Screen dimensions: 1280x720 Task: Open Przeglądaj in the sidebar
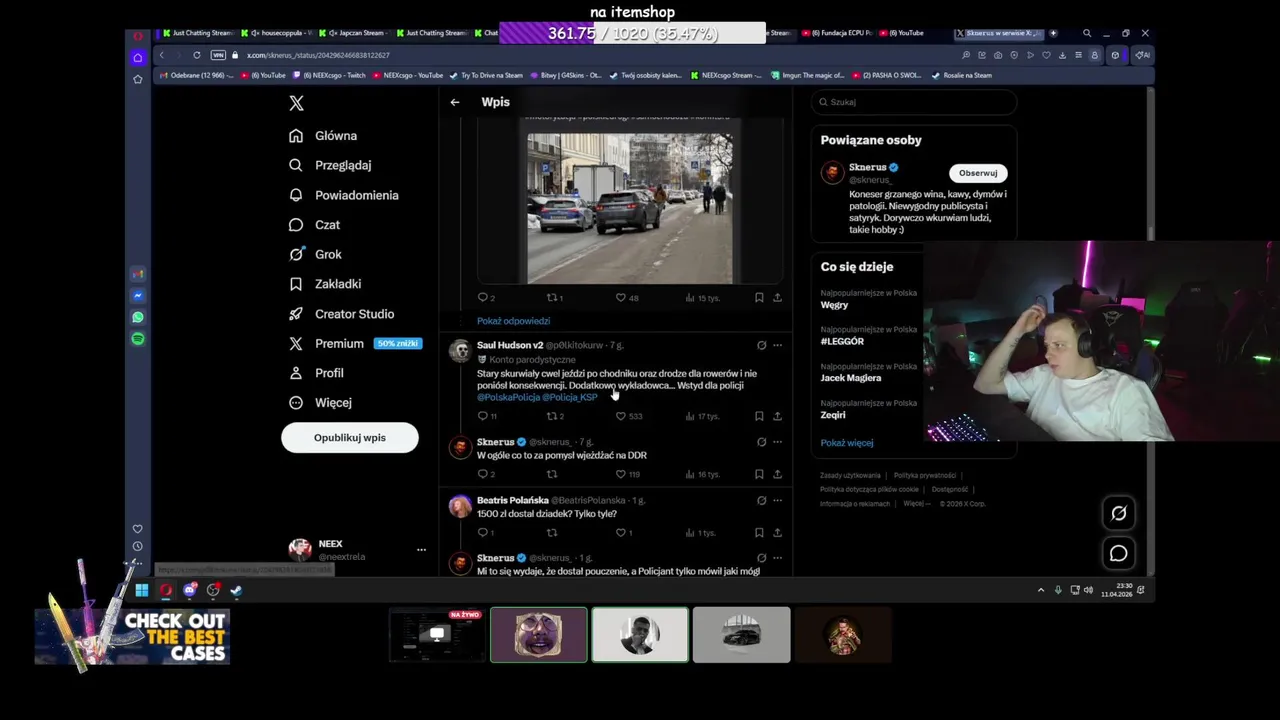tap(330, 165)
